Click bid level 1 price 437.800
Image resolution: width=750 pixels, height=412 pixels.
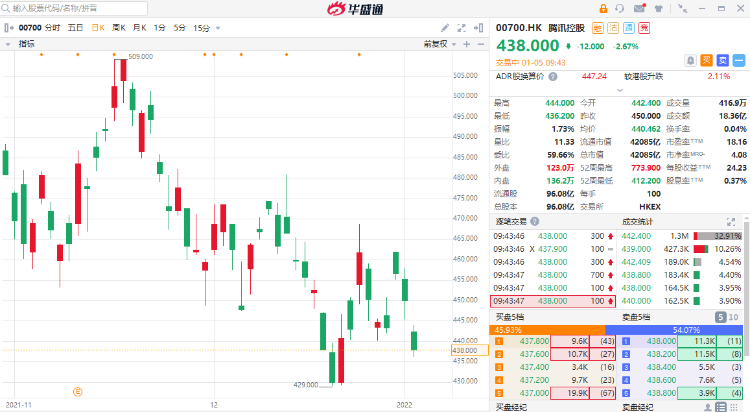(534, 341)
